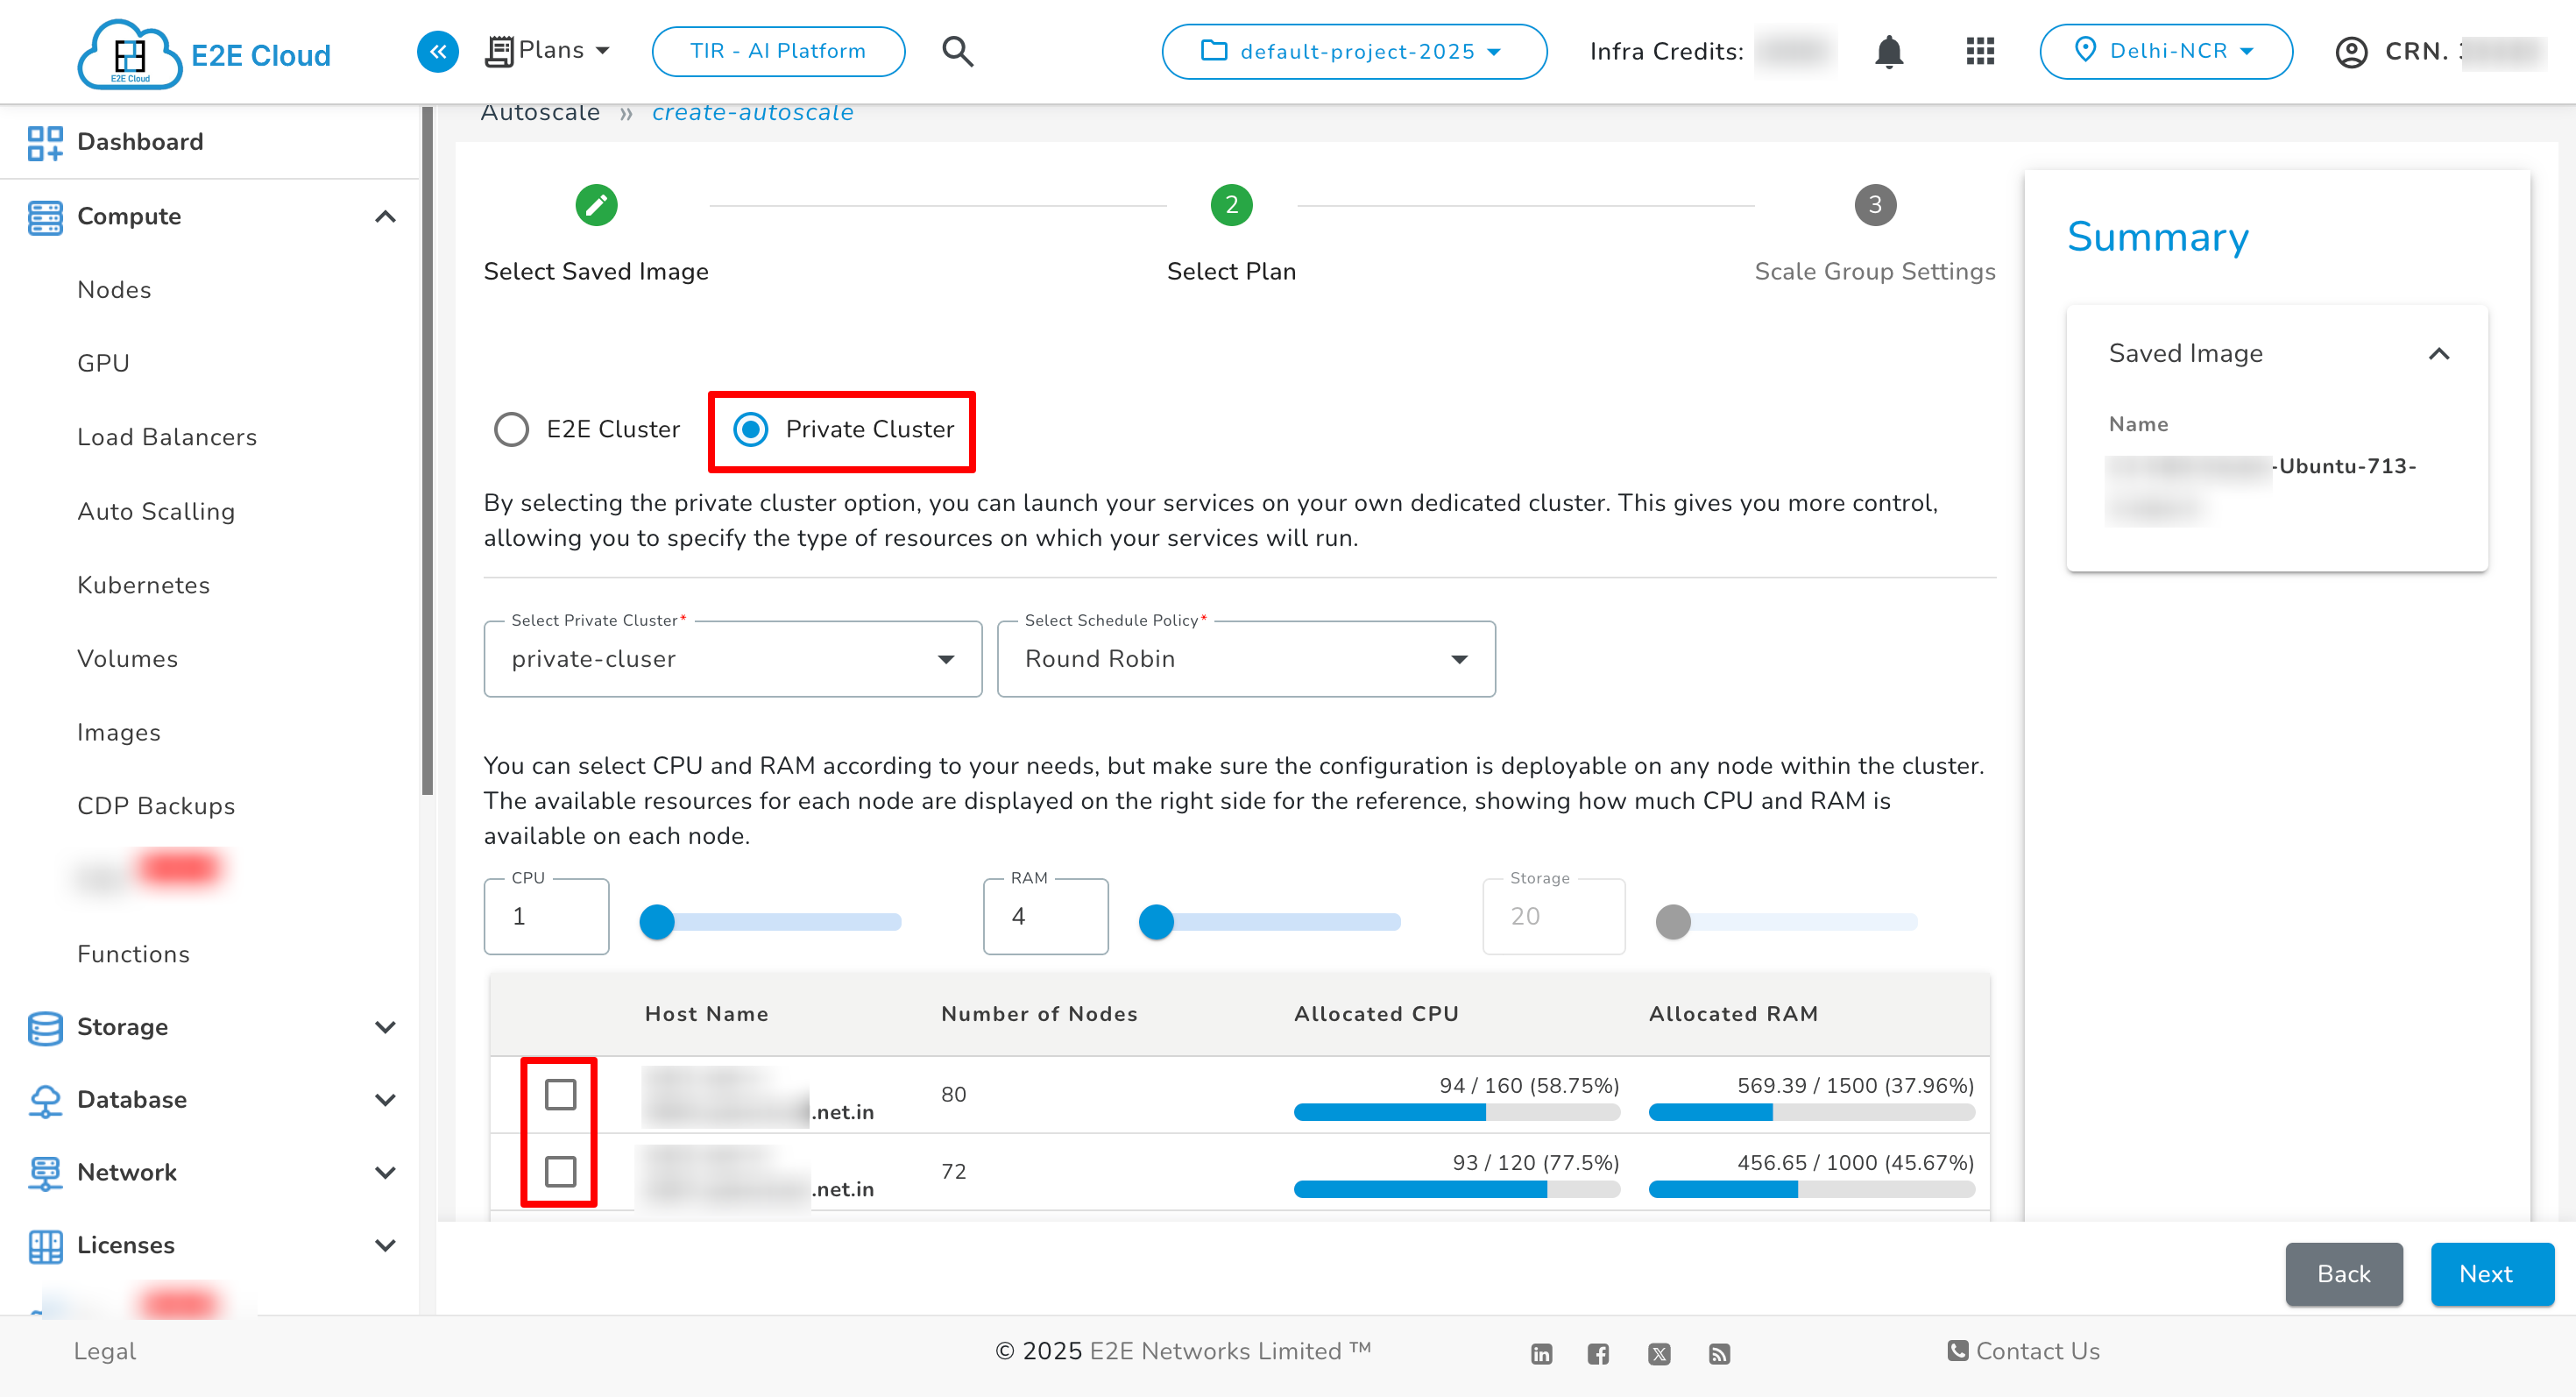This screenshot has width=2576, height=1397.
Task: Collapse sidebar with double-chevron button
Action: click(438, 51)
